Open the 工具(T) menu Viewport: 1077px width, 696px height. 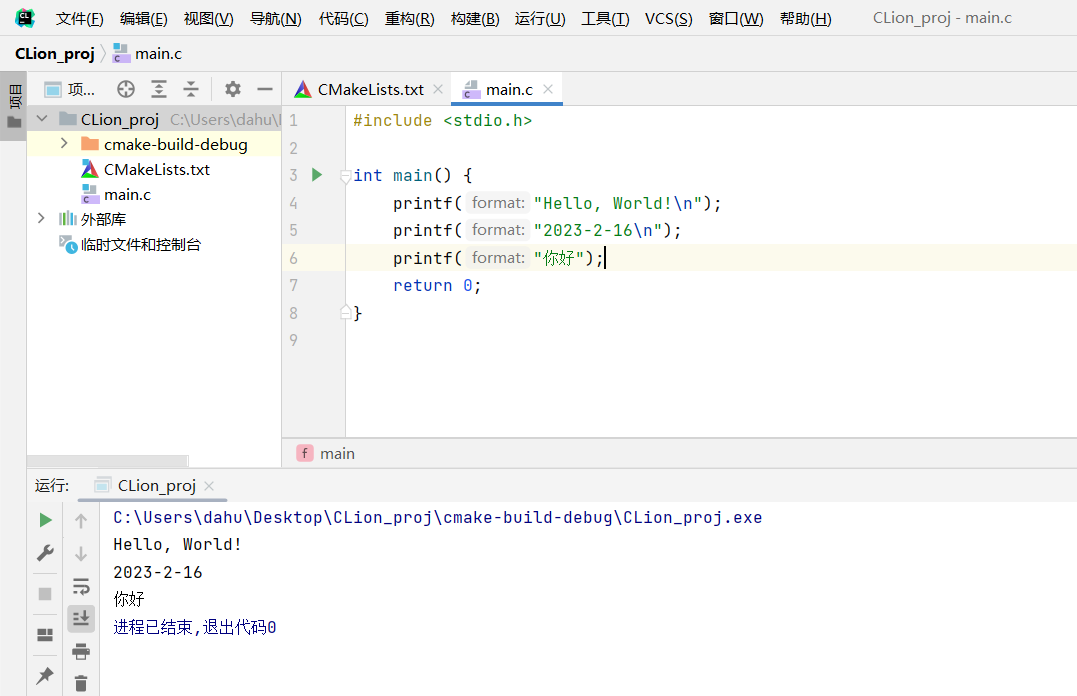click(x=605, y=19)
